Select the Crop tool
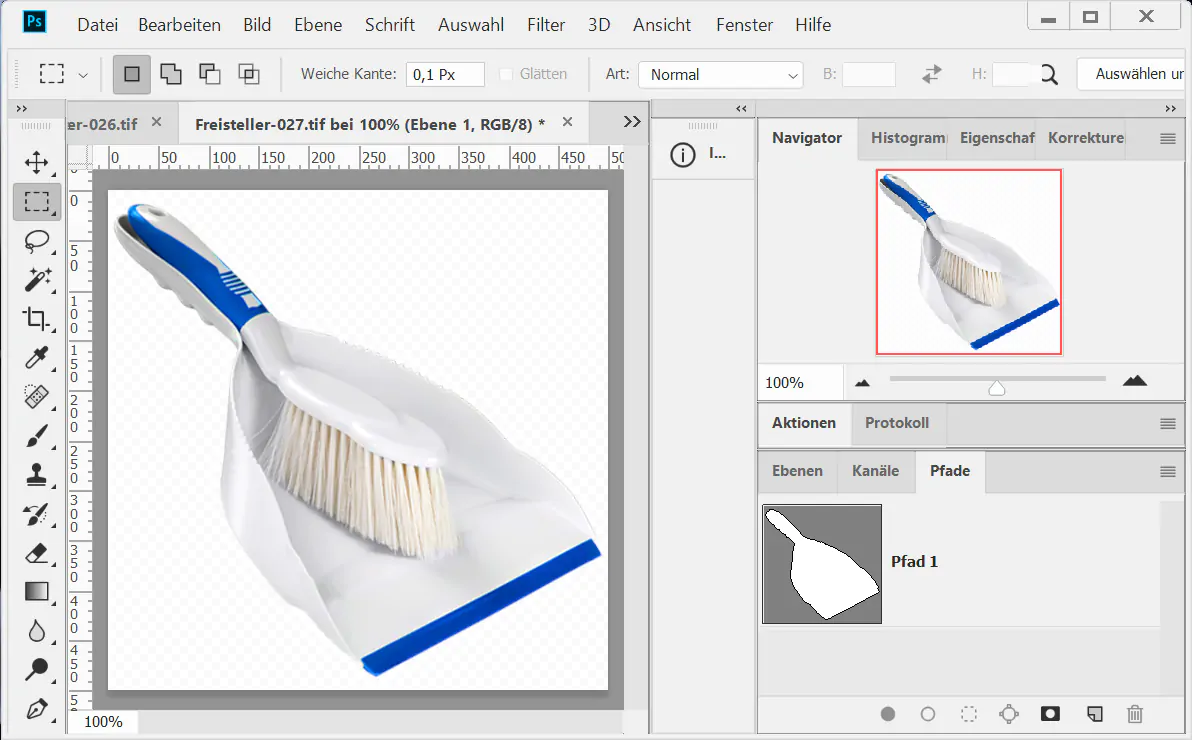The width and height of the screenshot is (1192, 740). tap(37, 319)
